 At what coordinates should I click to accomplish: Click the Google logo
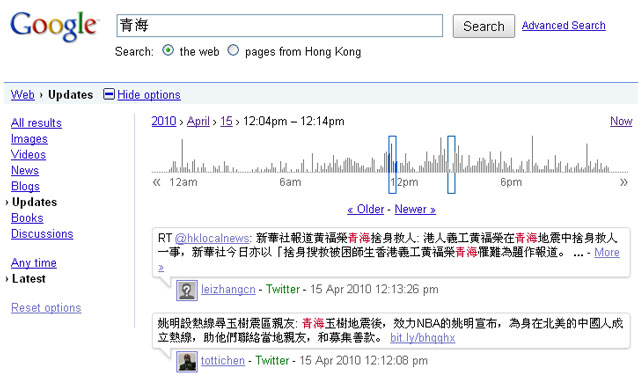pyautogui.click(x=54, y=26)
